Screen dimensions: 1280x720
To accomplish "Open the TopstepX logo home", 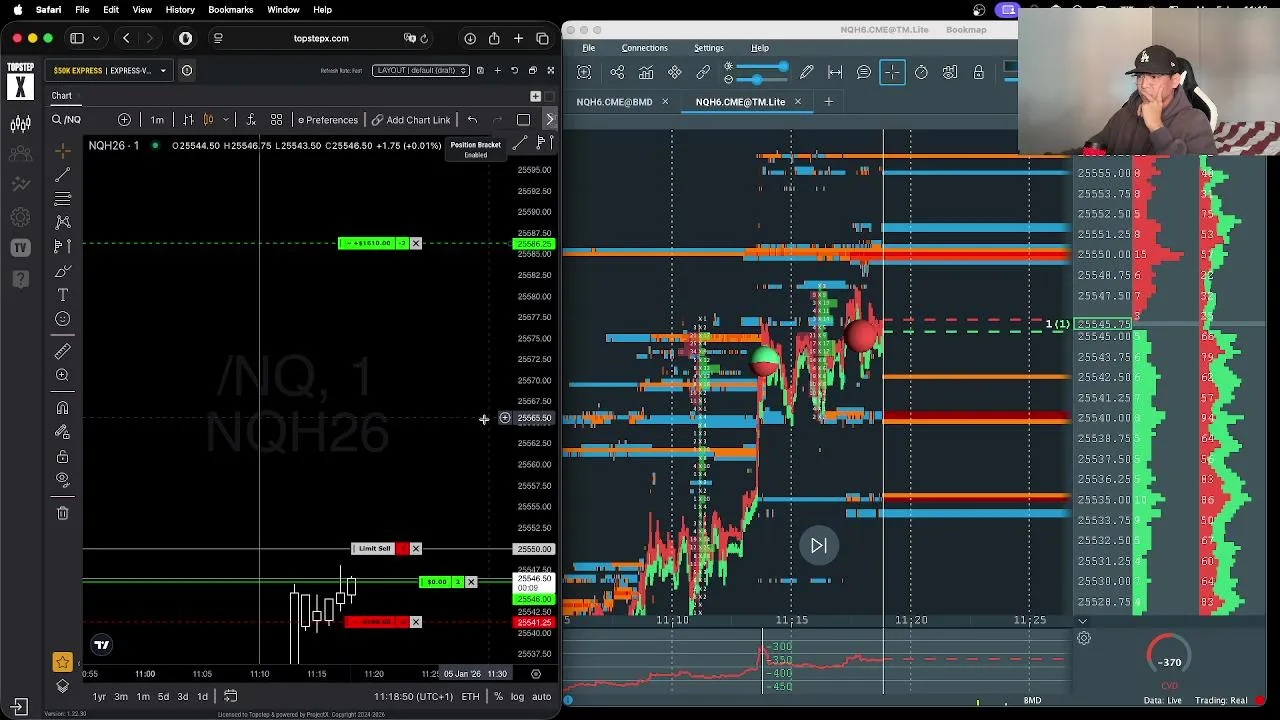I will coord(20,80).
